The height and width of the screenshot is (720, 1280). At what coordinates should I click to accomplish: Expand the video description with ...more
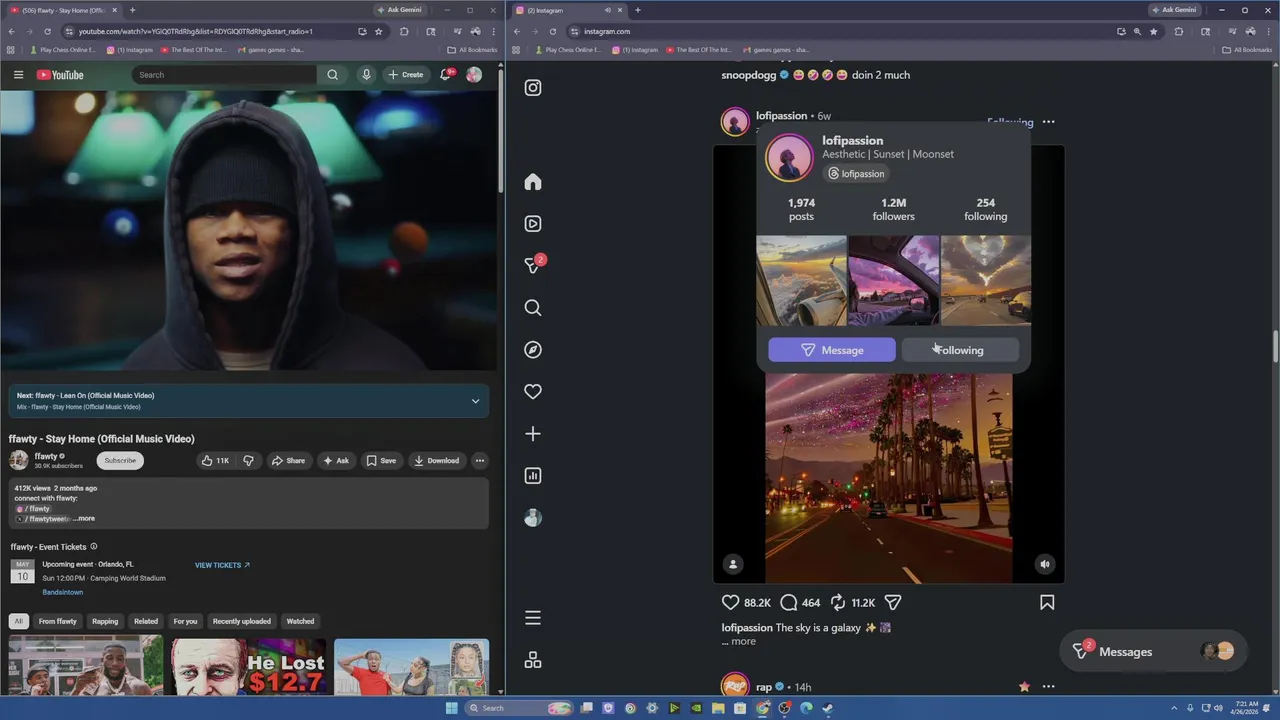pos(84,519)
